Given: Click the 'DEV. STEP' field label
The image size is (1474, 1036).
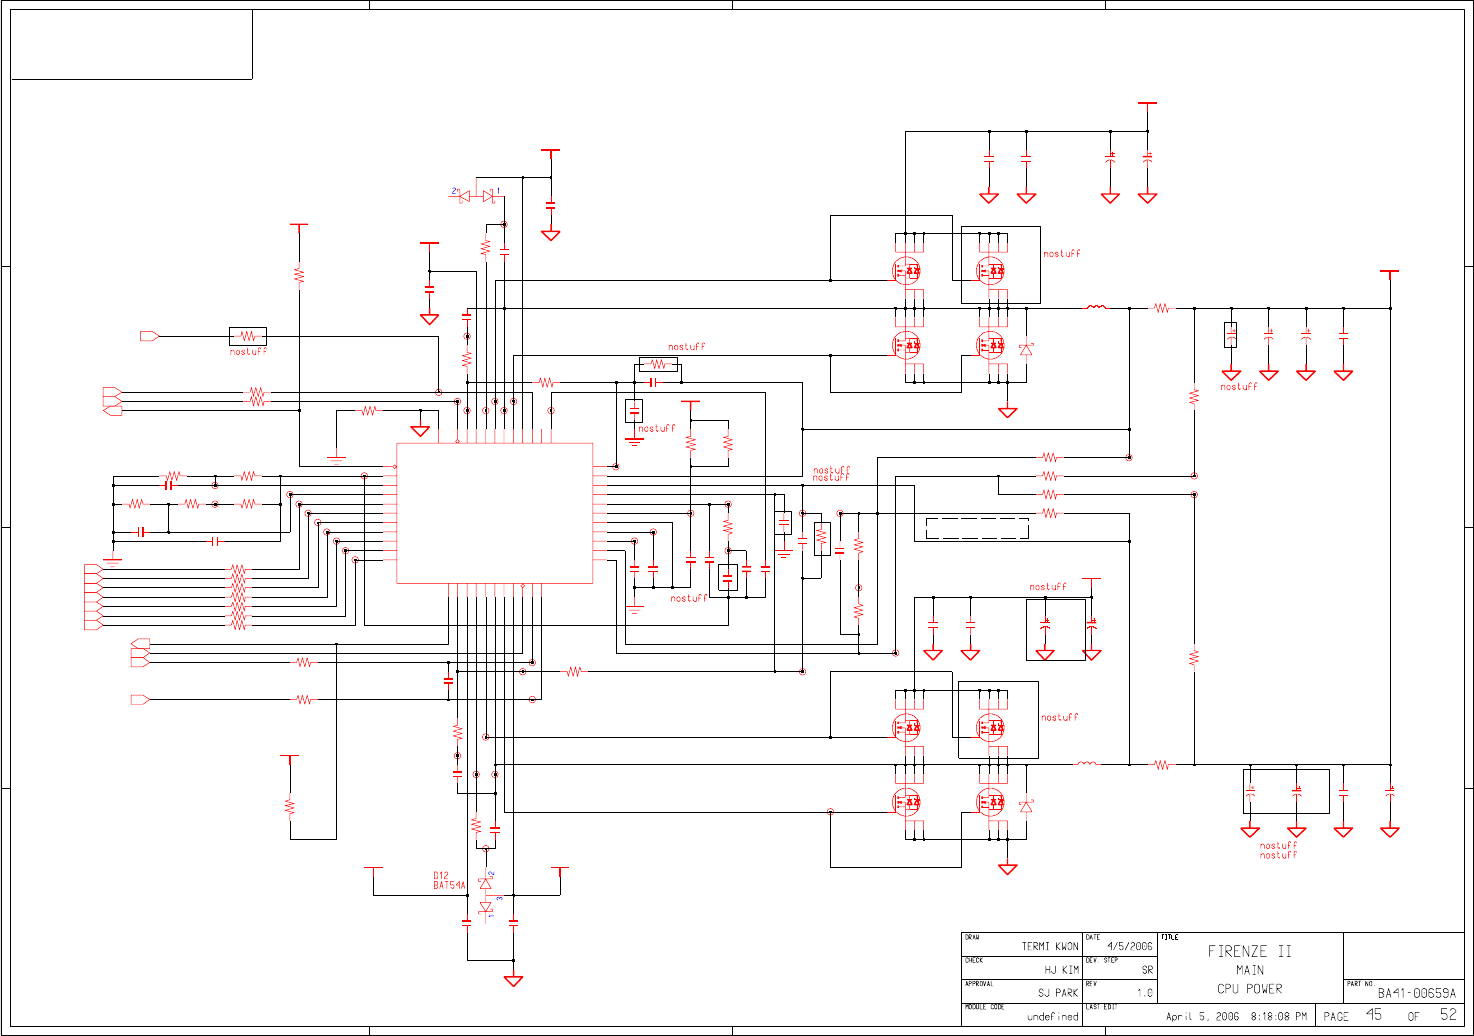Looking at the screenshot, I should [x=1102, y=961].
